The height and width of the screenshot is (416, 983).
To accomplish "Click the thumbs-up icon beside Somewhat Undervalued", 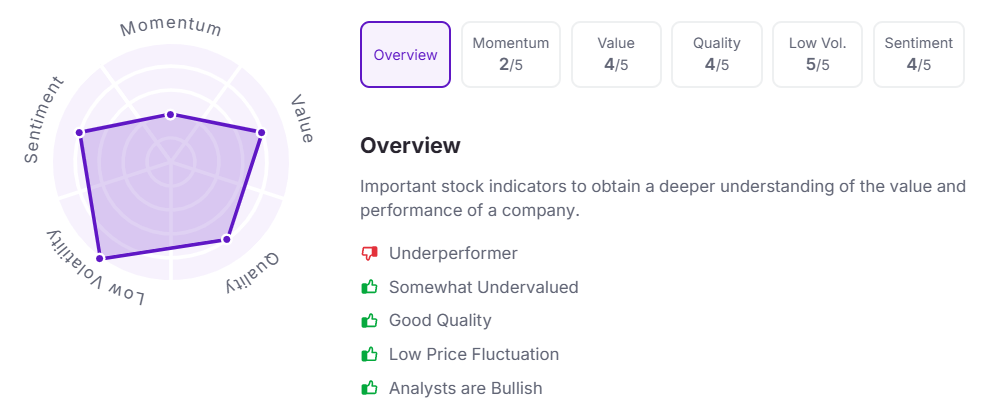I will [370, 287].
